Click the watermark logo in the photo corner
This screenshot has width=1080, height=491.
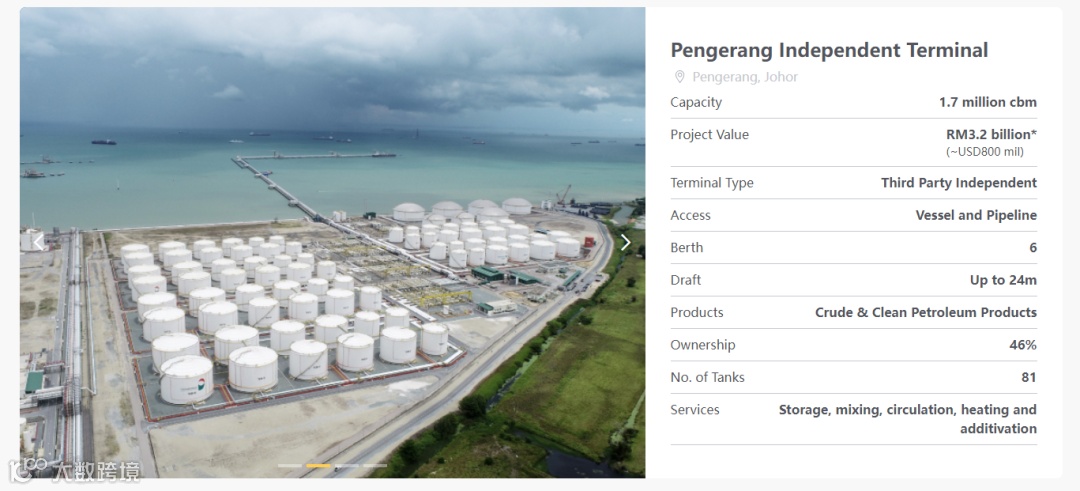tap(74, 470)
